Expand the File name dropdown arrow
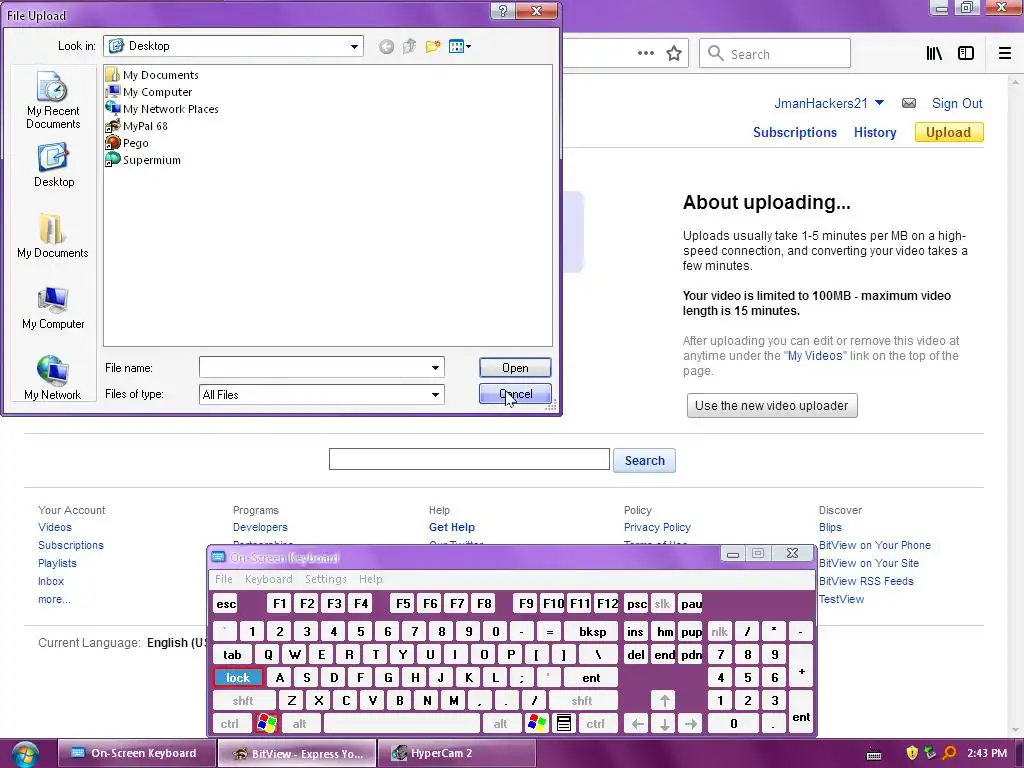This screenshot has height=768, width=1024. click(435, 368)
